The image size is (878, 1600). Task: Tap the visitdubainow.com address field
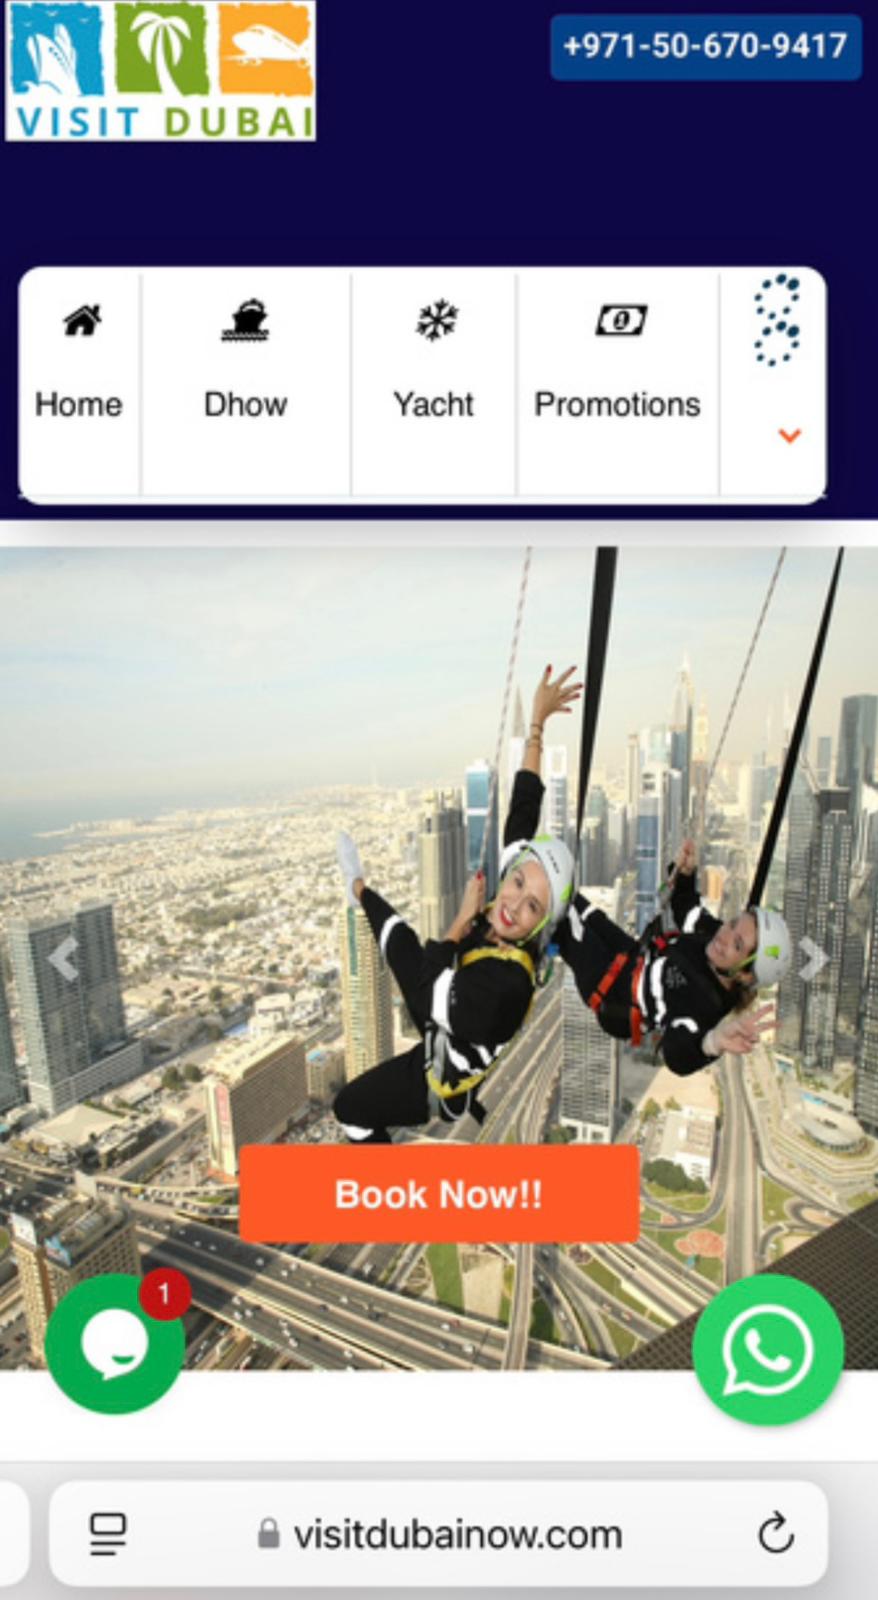click(x=439, y=1534)
